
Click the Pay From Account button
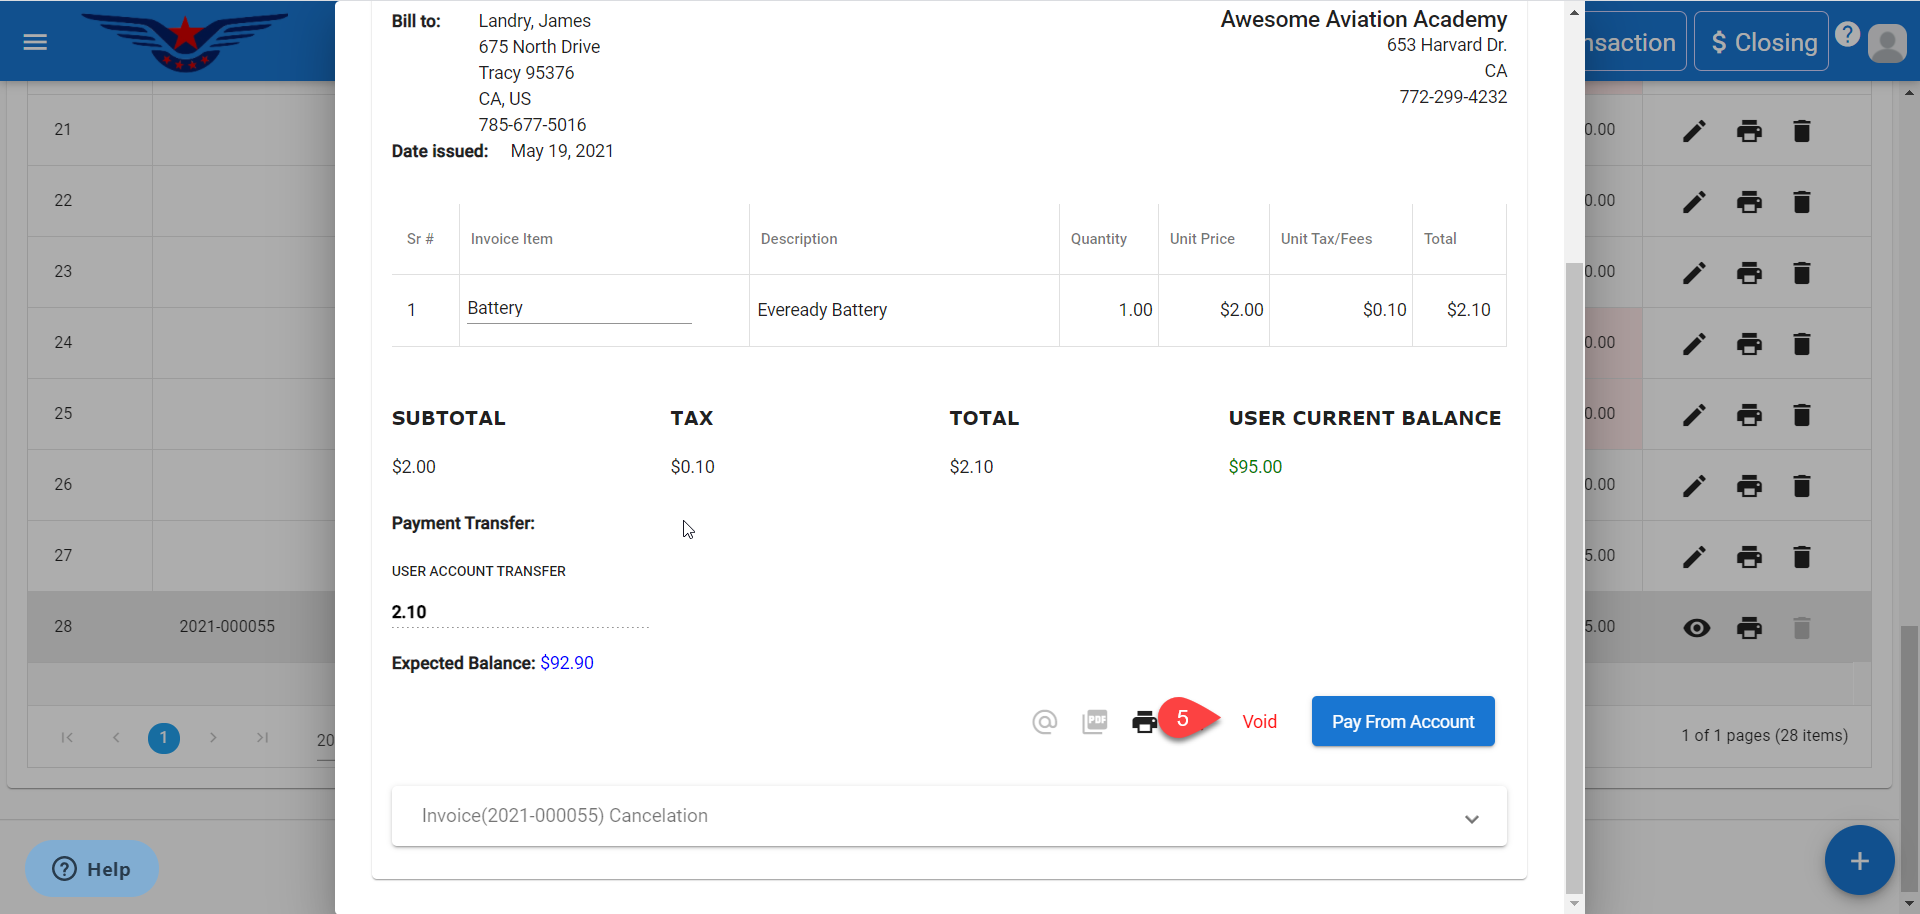tap(1402, 722)
